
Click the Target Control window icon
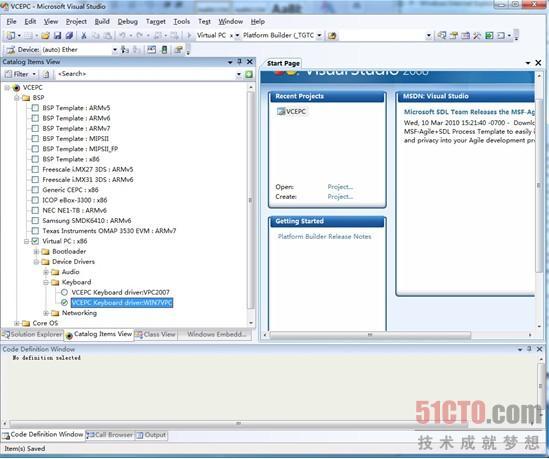click(151, 50)
